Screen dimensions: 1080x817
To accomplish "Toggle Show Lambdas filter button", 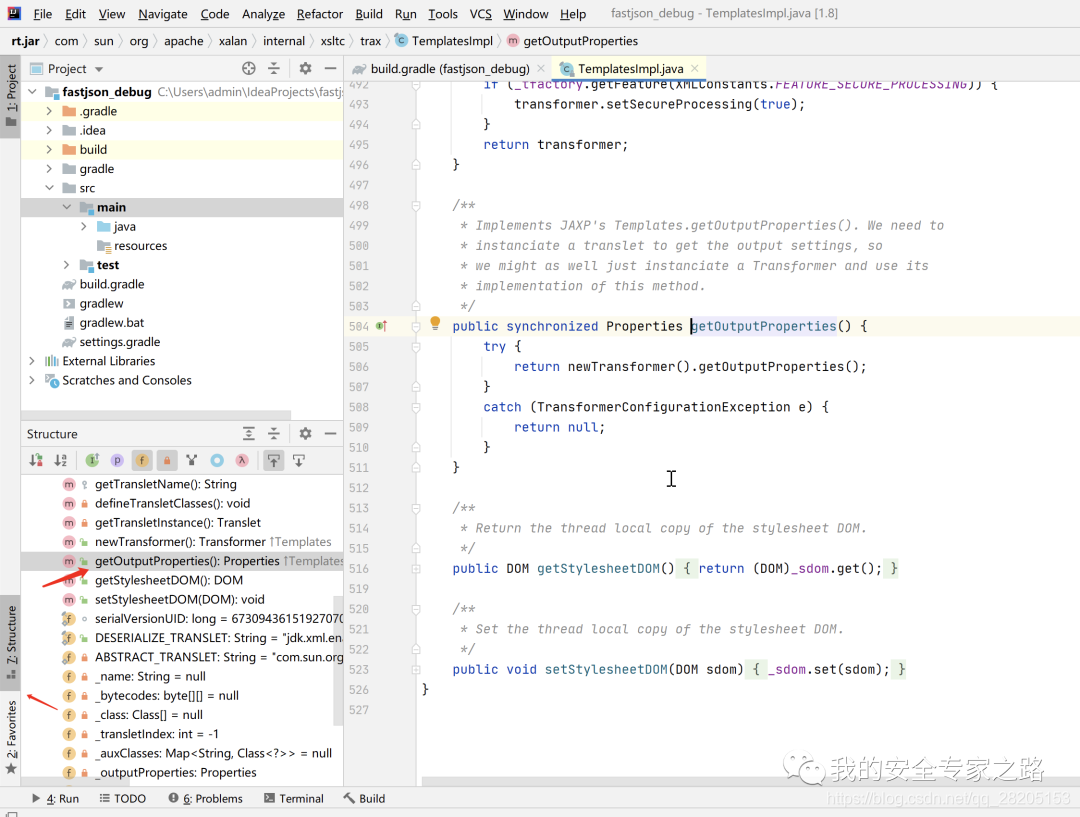I will 242,460.
